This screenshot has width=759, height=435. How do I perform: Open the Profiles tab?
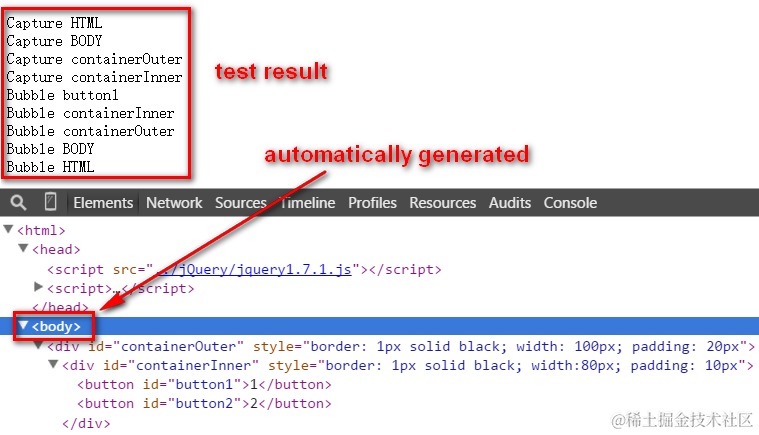(372, 203)
